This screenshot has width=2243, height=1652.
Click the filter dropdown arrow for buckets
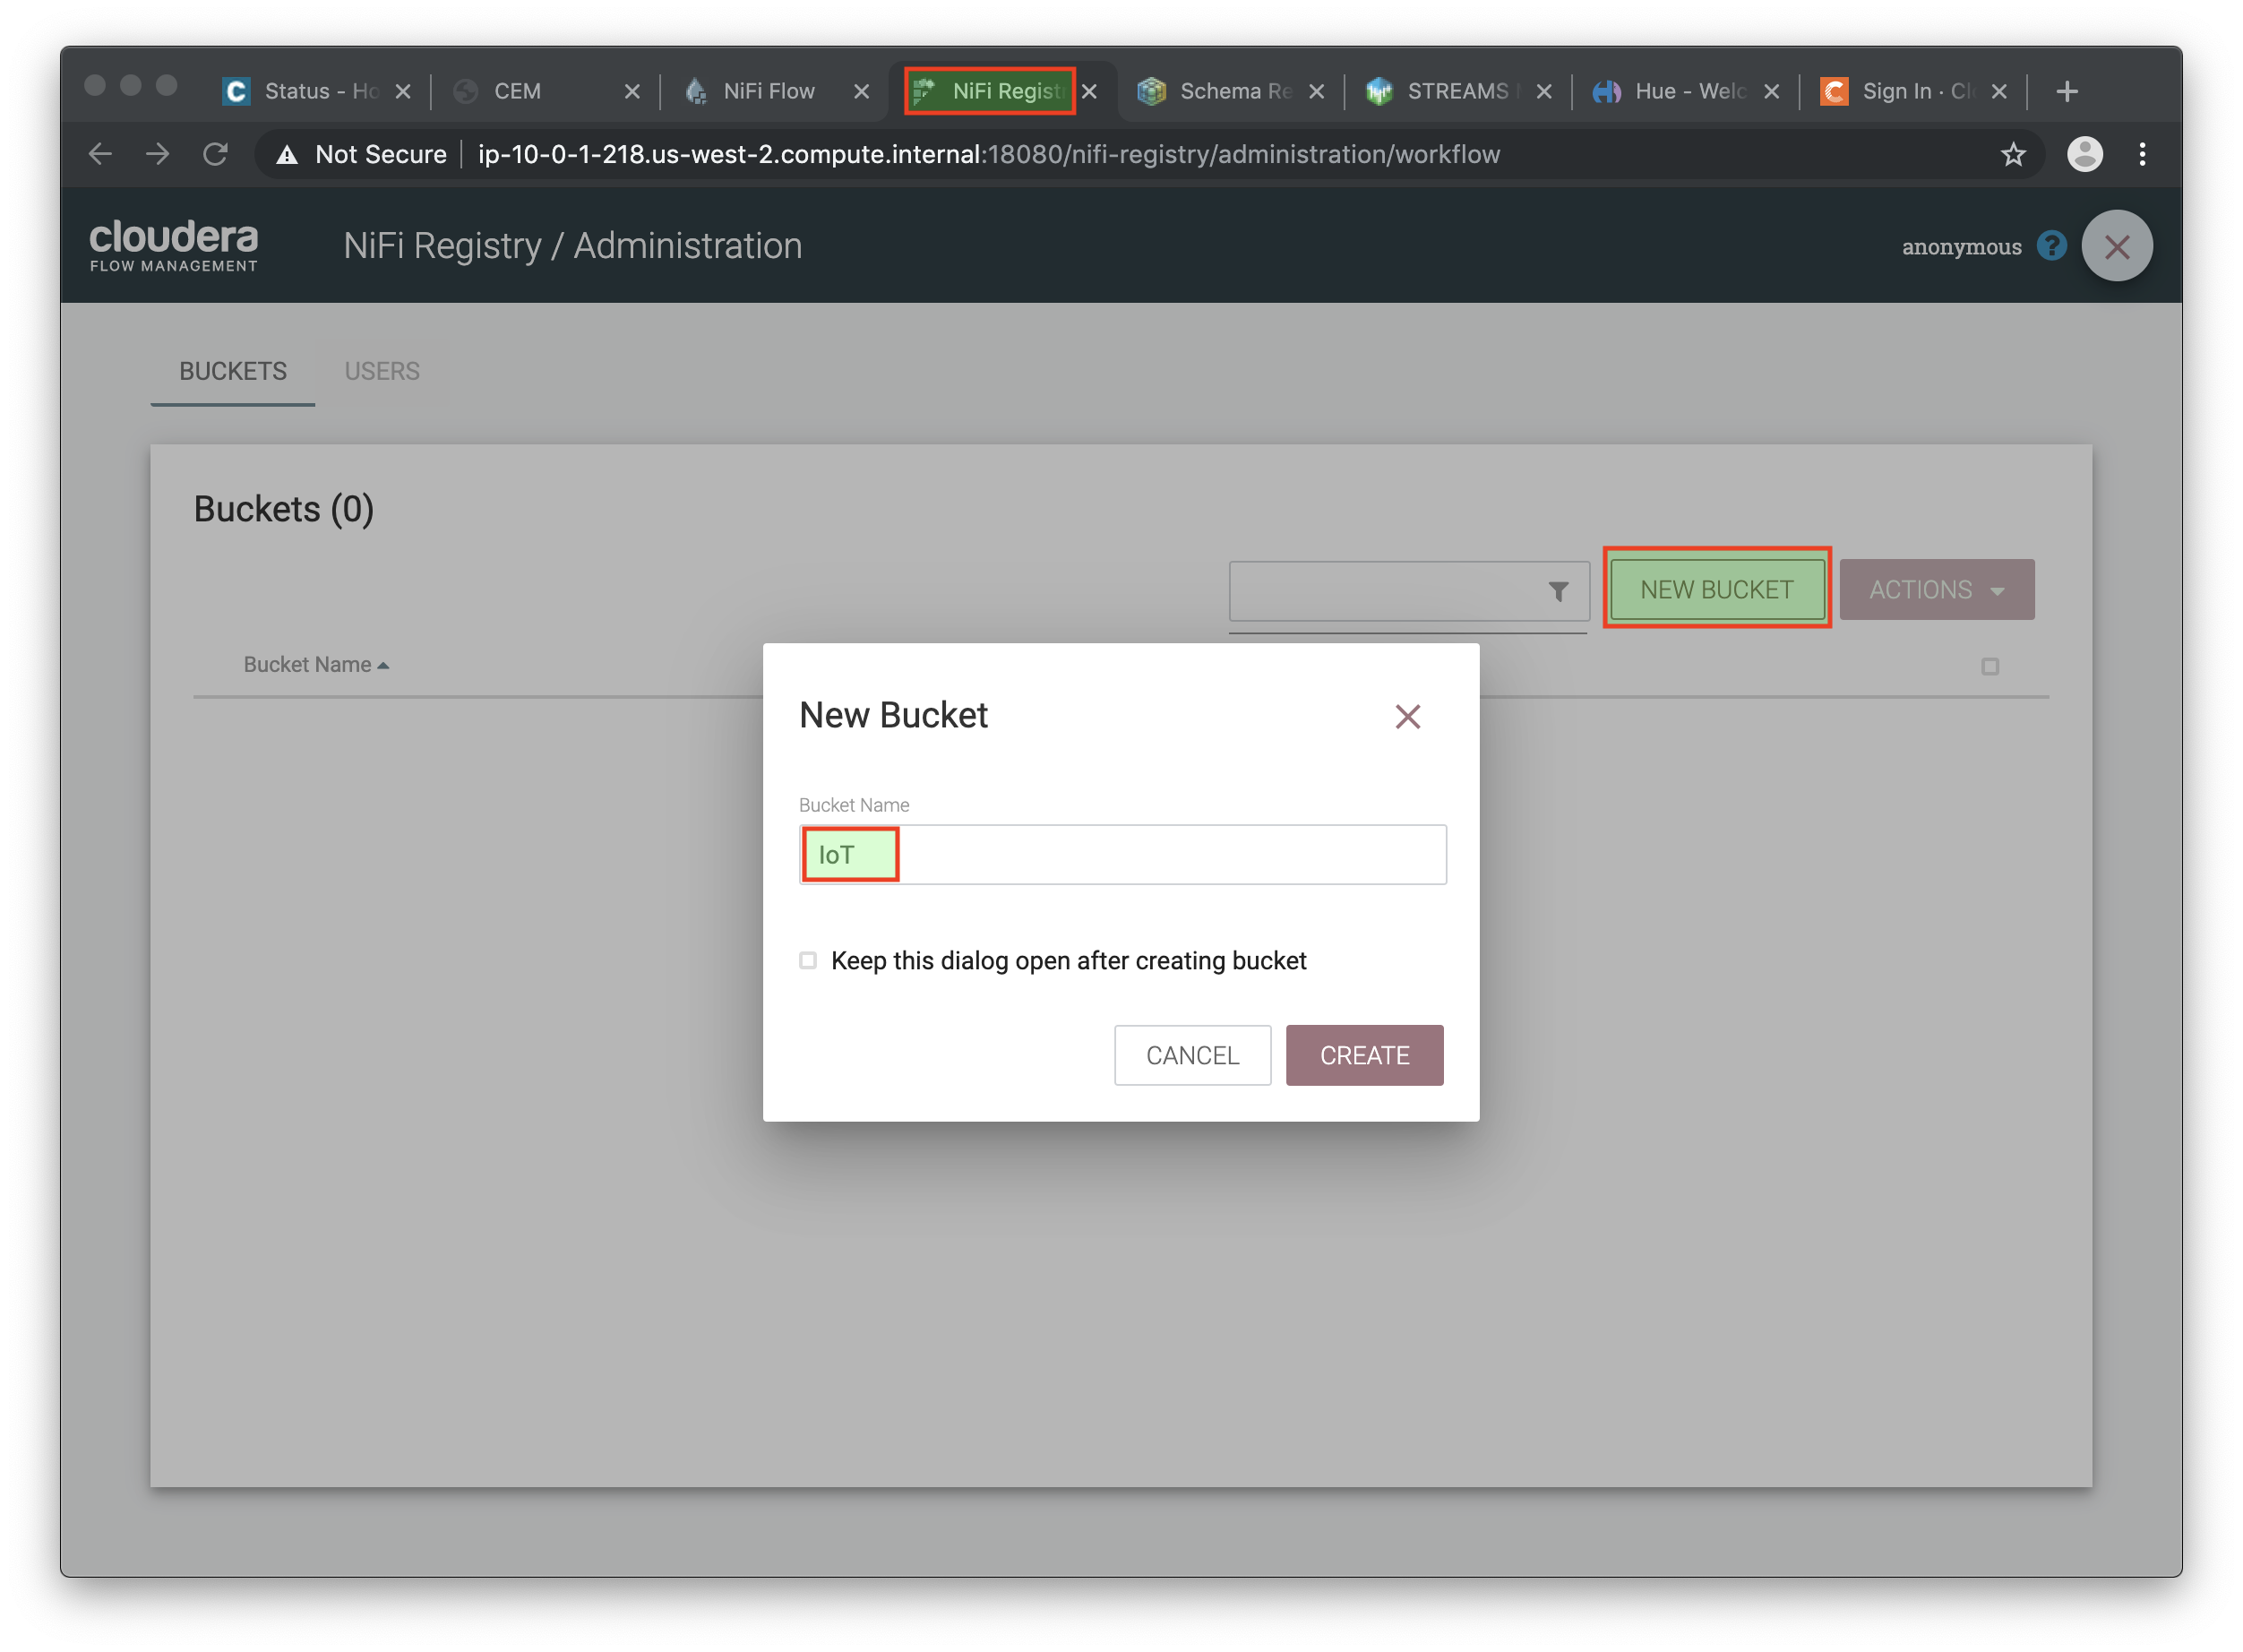1555,590
